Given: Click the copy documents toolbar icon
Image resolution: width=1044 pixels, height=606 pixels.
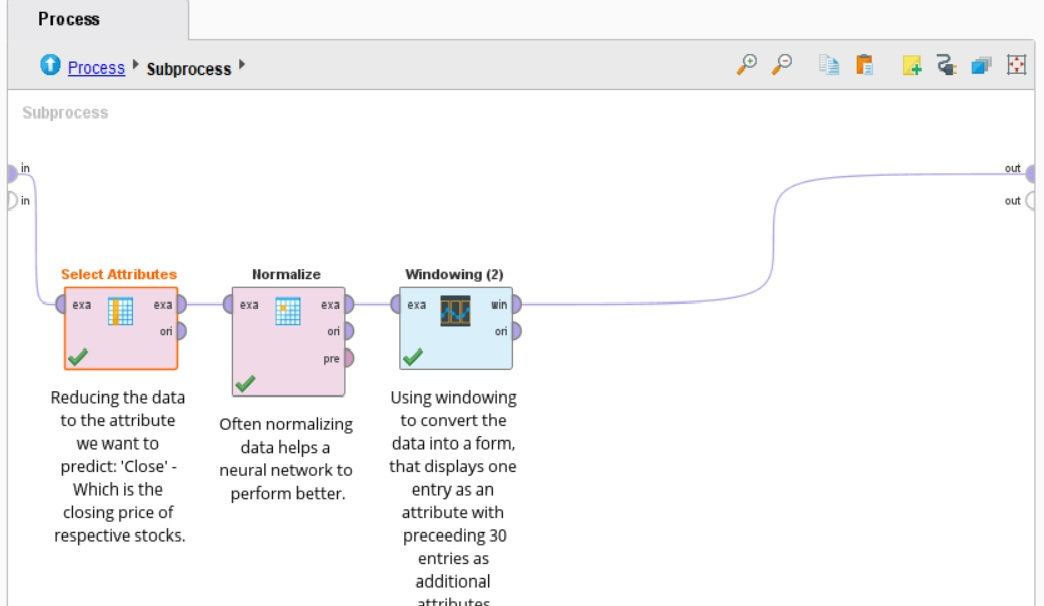Looking at the screenshot, I should click(829, 65).
